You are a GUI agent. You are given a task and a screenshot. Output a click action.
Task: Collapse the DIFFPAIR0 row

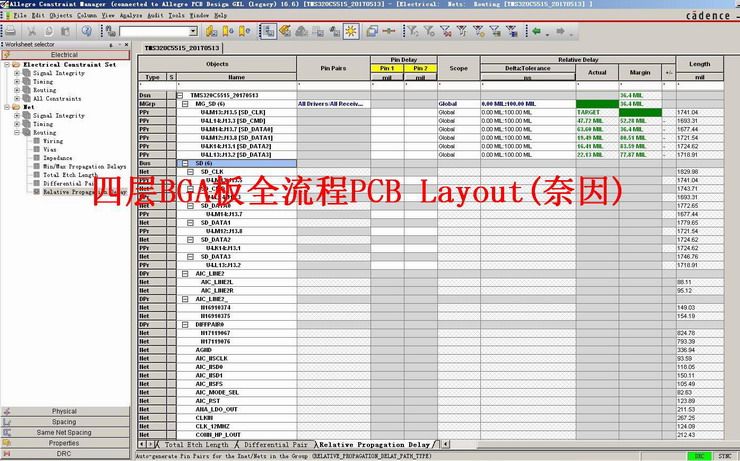point(185,325)
